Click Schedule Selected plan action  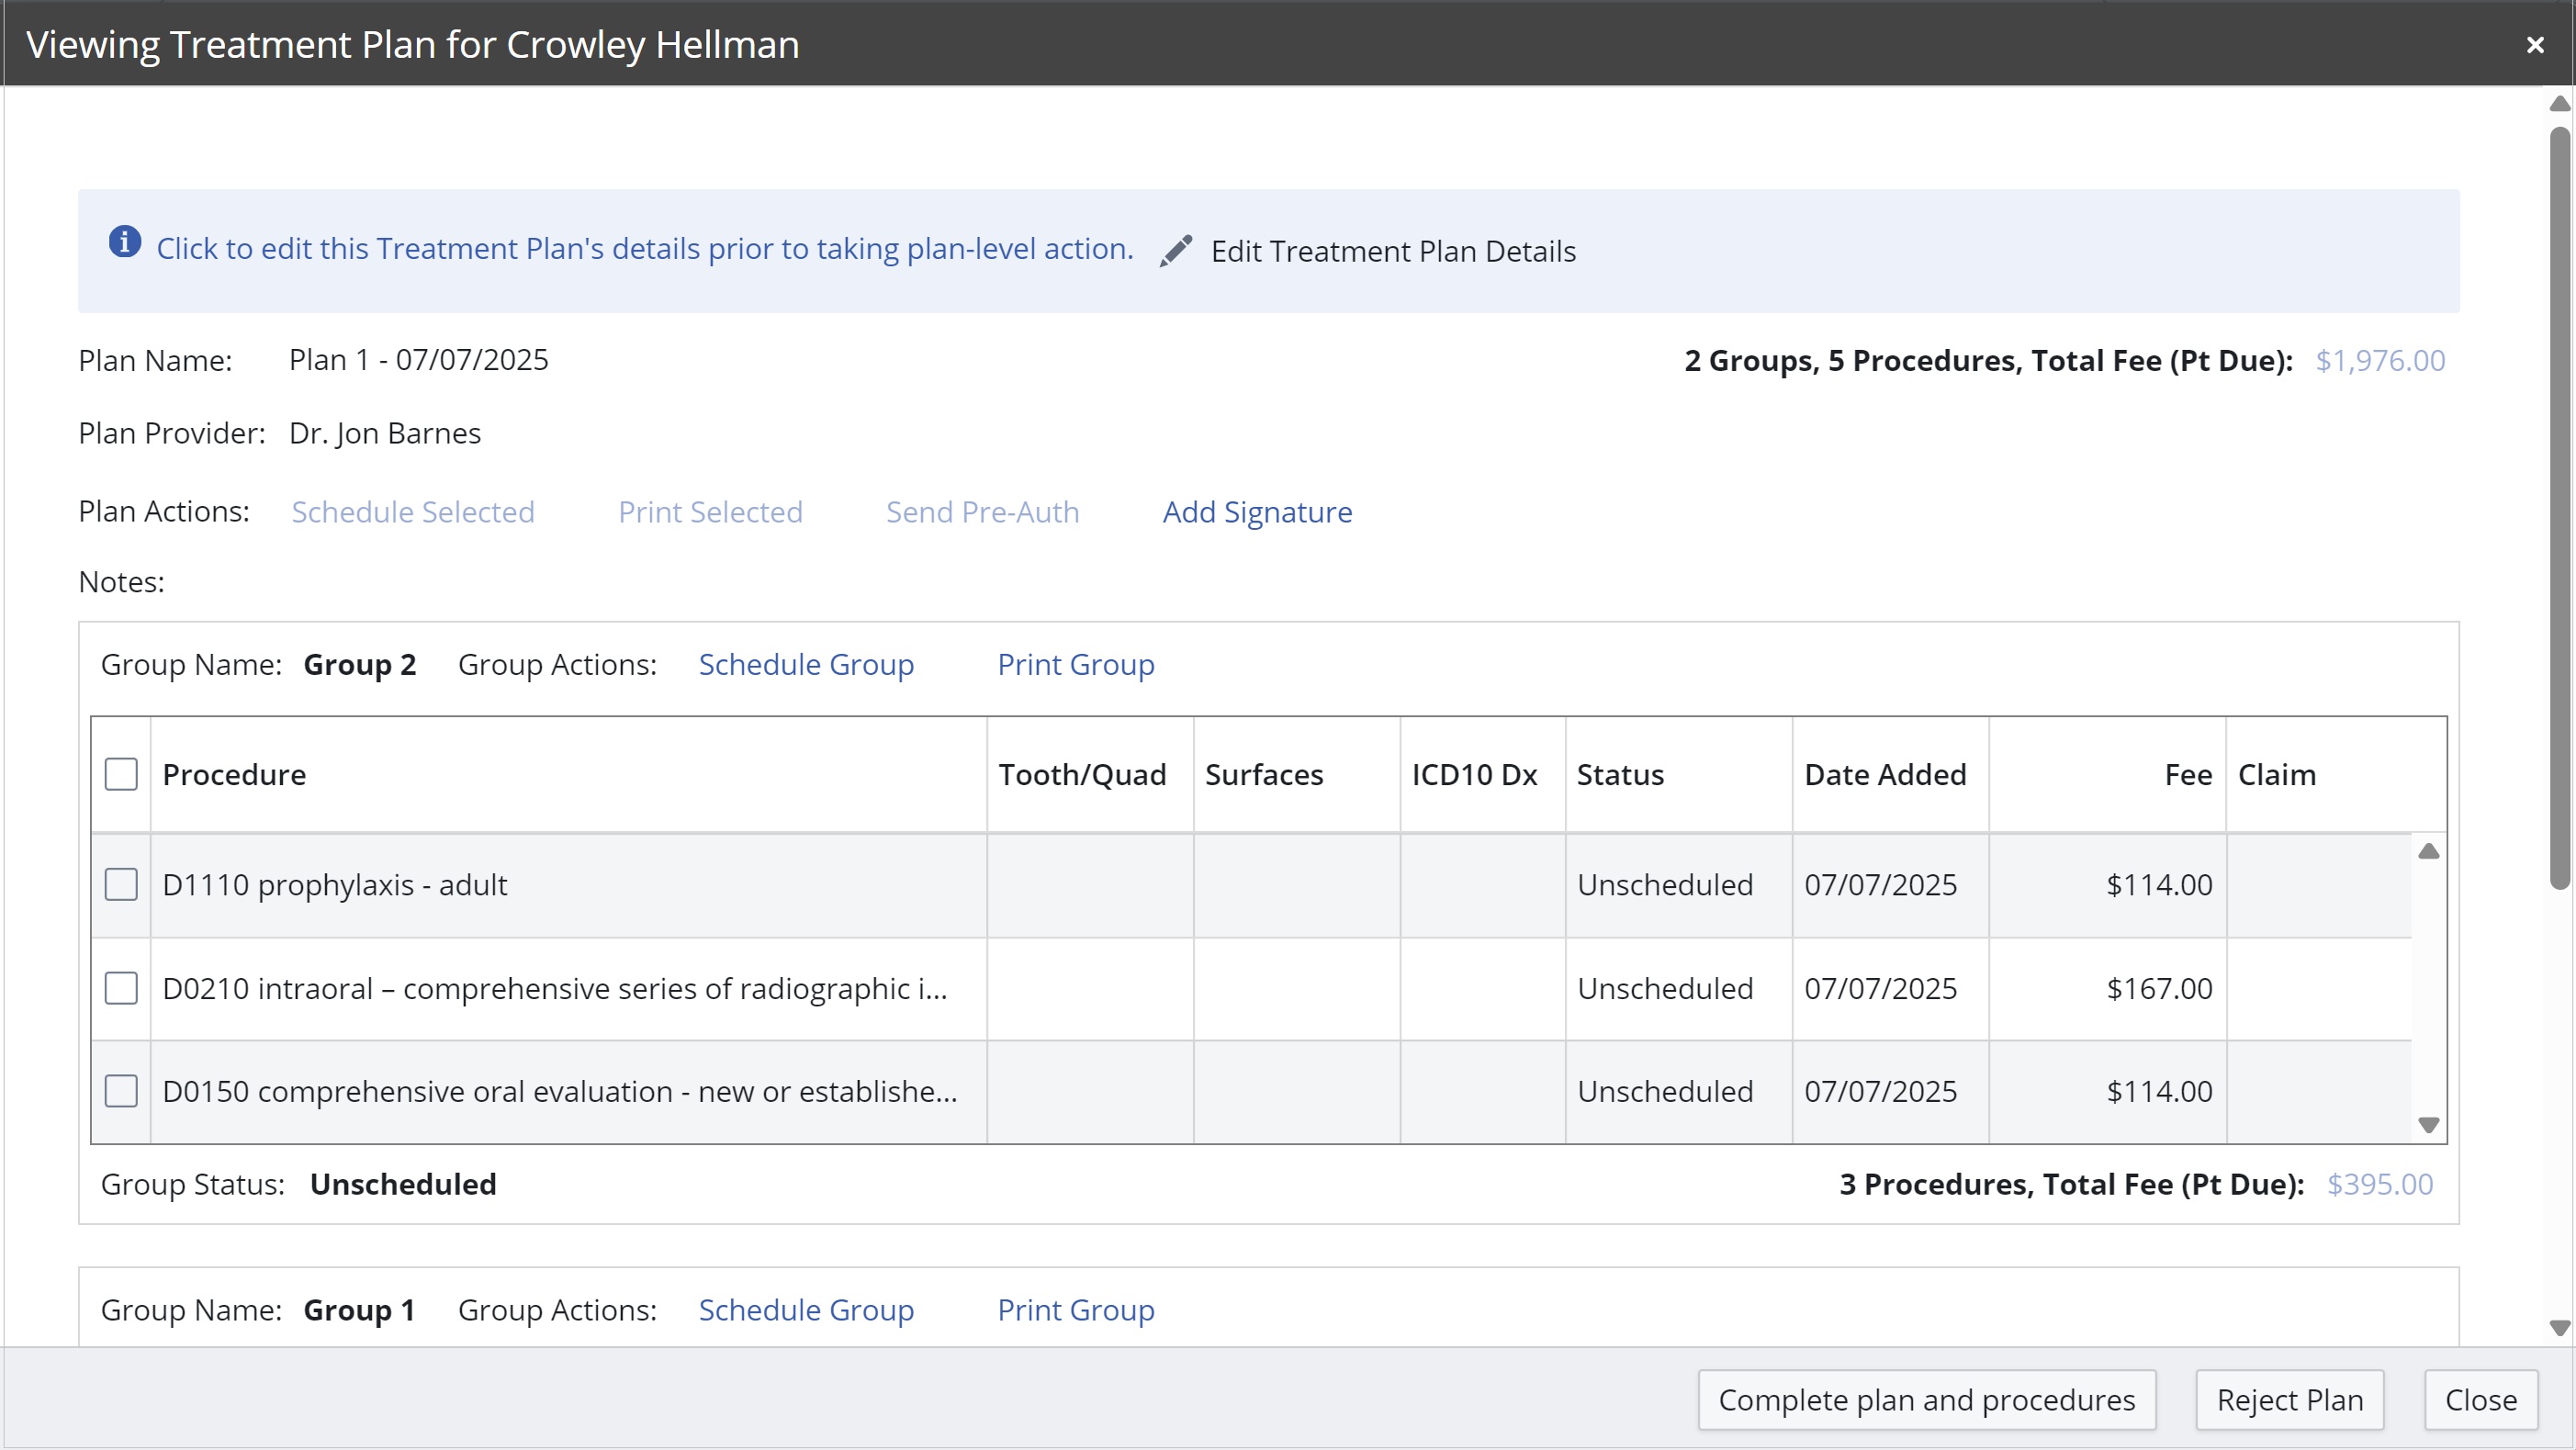pyautogui.click(x=413, y=512)
